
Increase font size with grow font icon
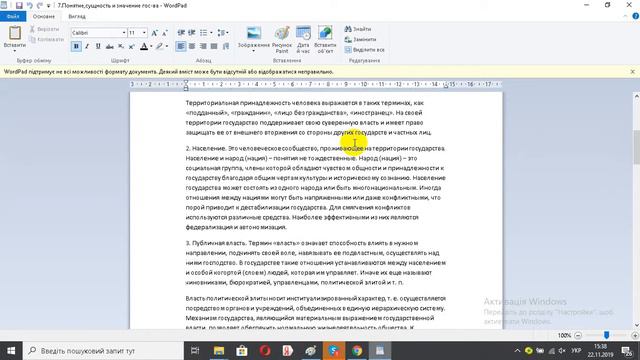155,33
